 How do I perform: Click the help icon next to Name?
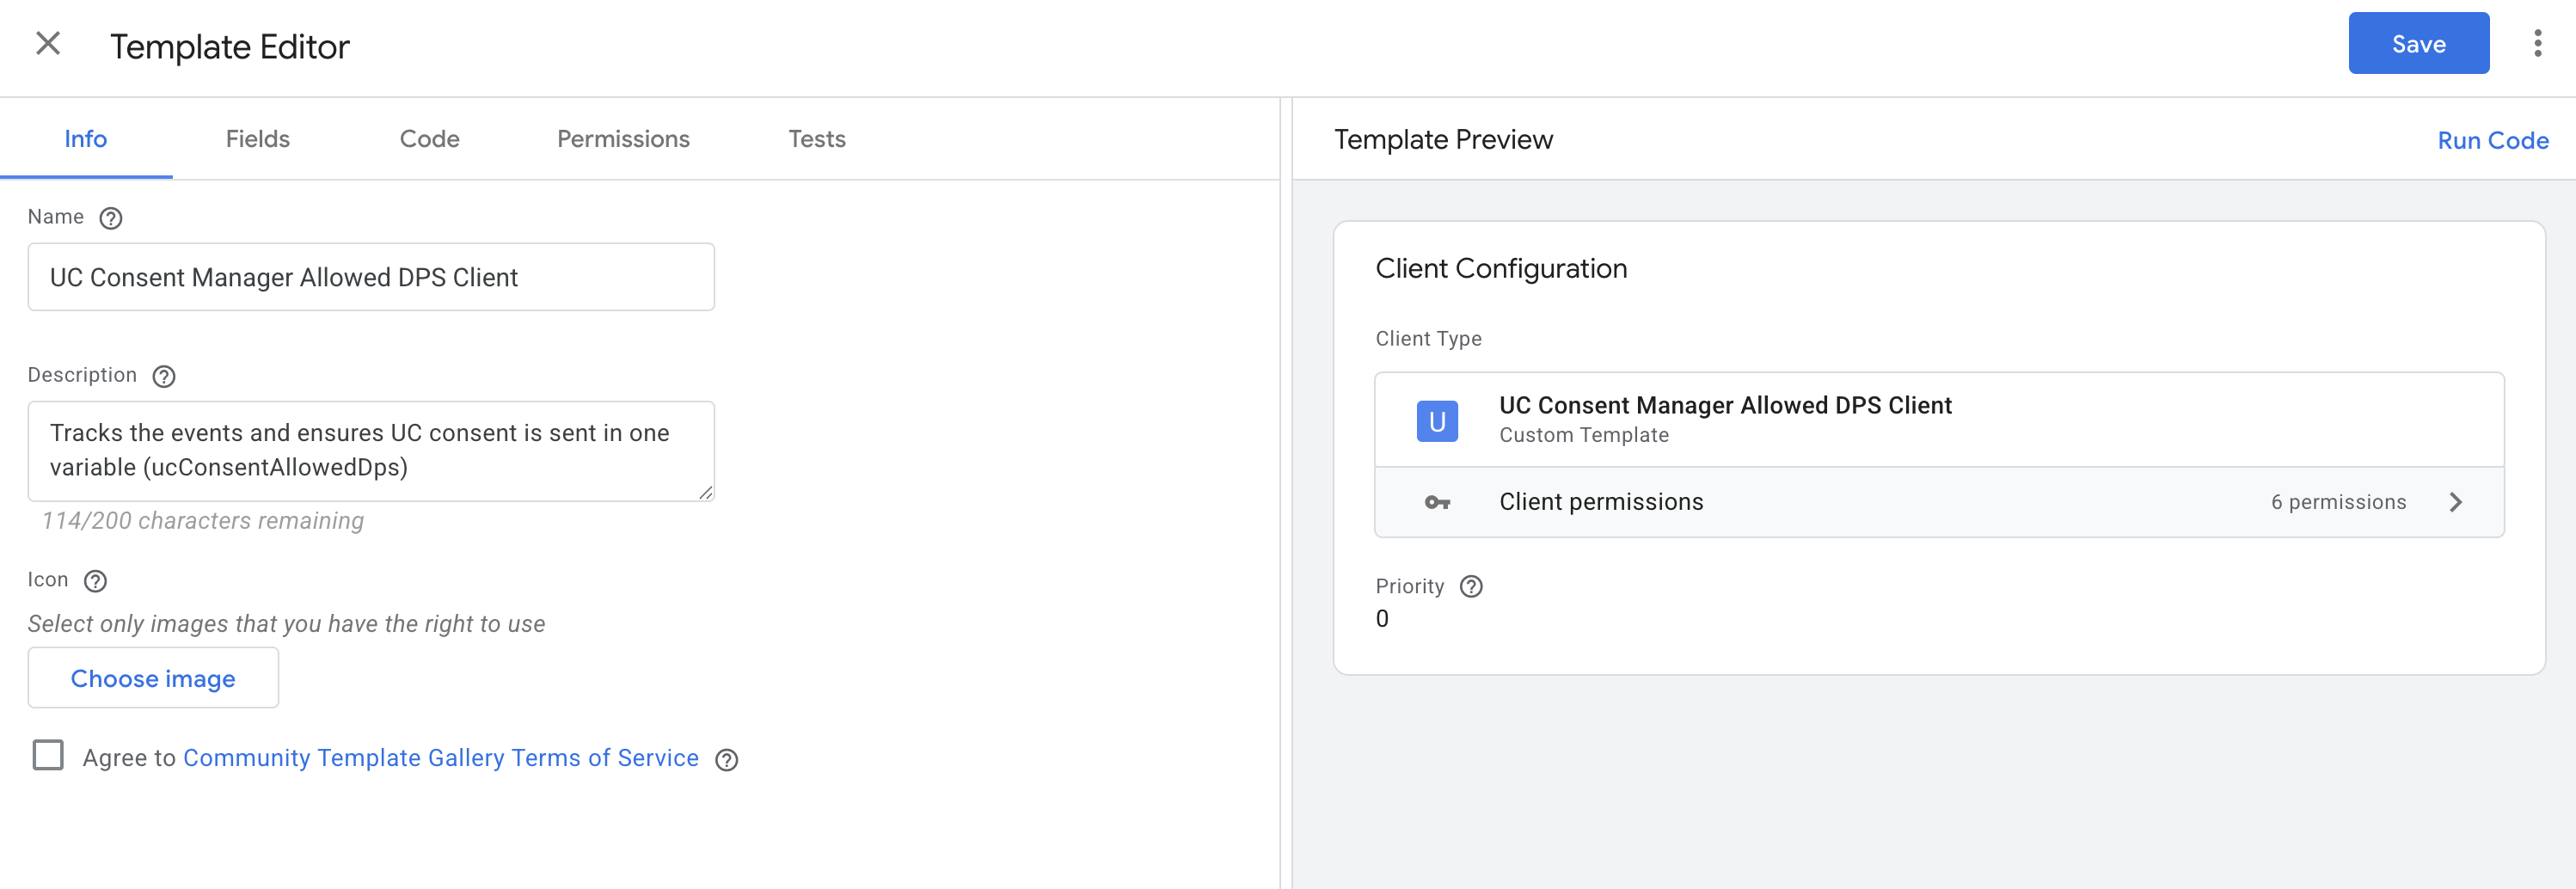tap(111, 218)
